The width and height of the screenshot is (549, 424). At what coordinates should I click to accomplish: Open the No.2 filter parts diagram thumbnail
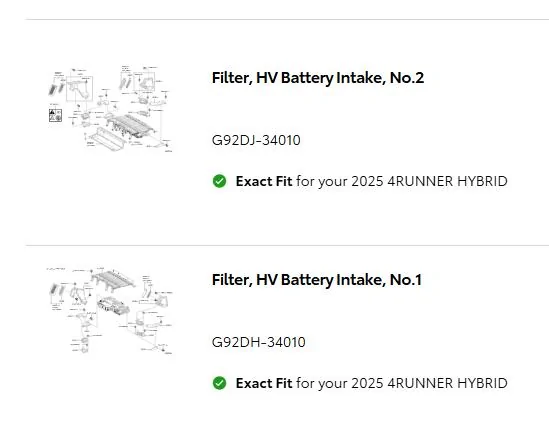pyautogui.click(x=110, y=109)
